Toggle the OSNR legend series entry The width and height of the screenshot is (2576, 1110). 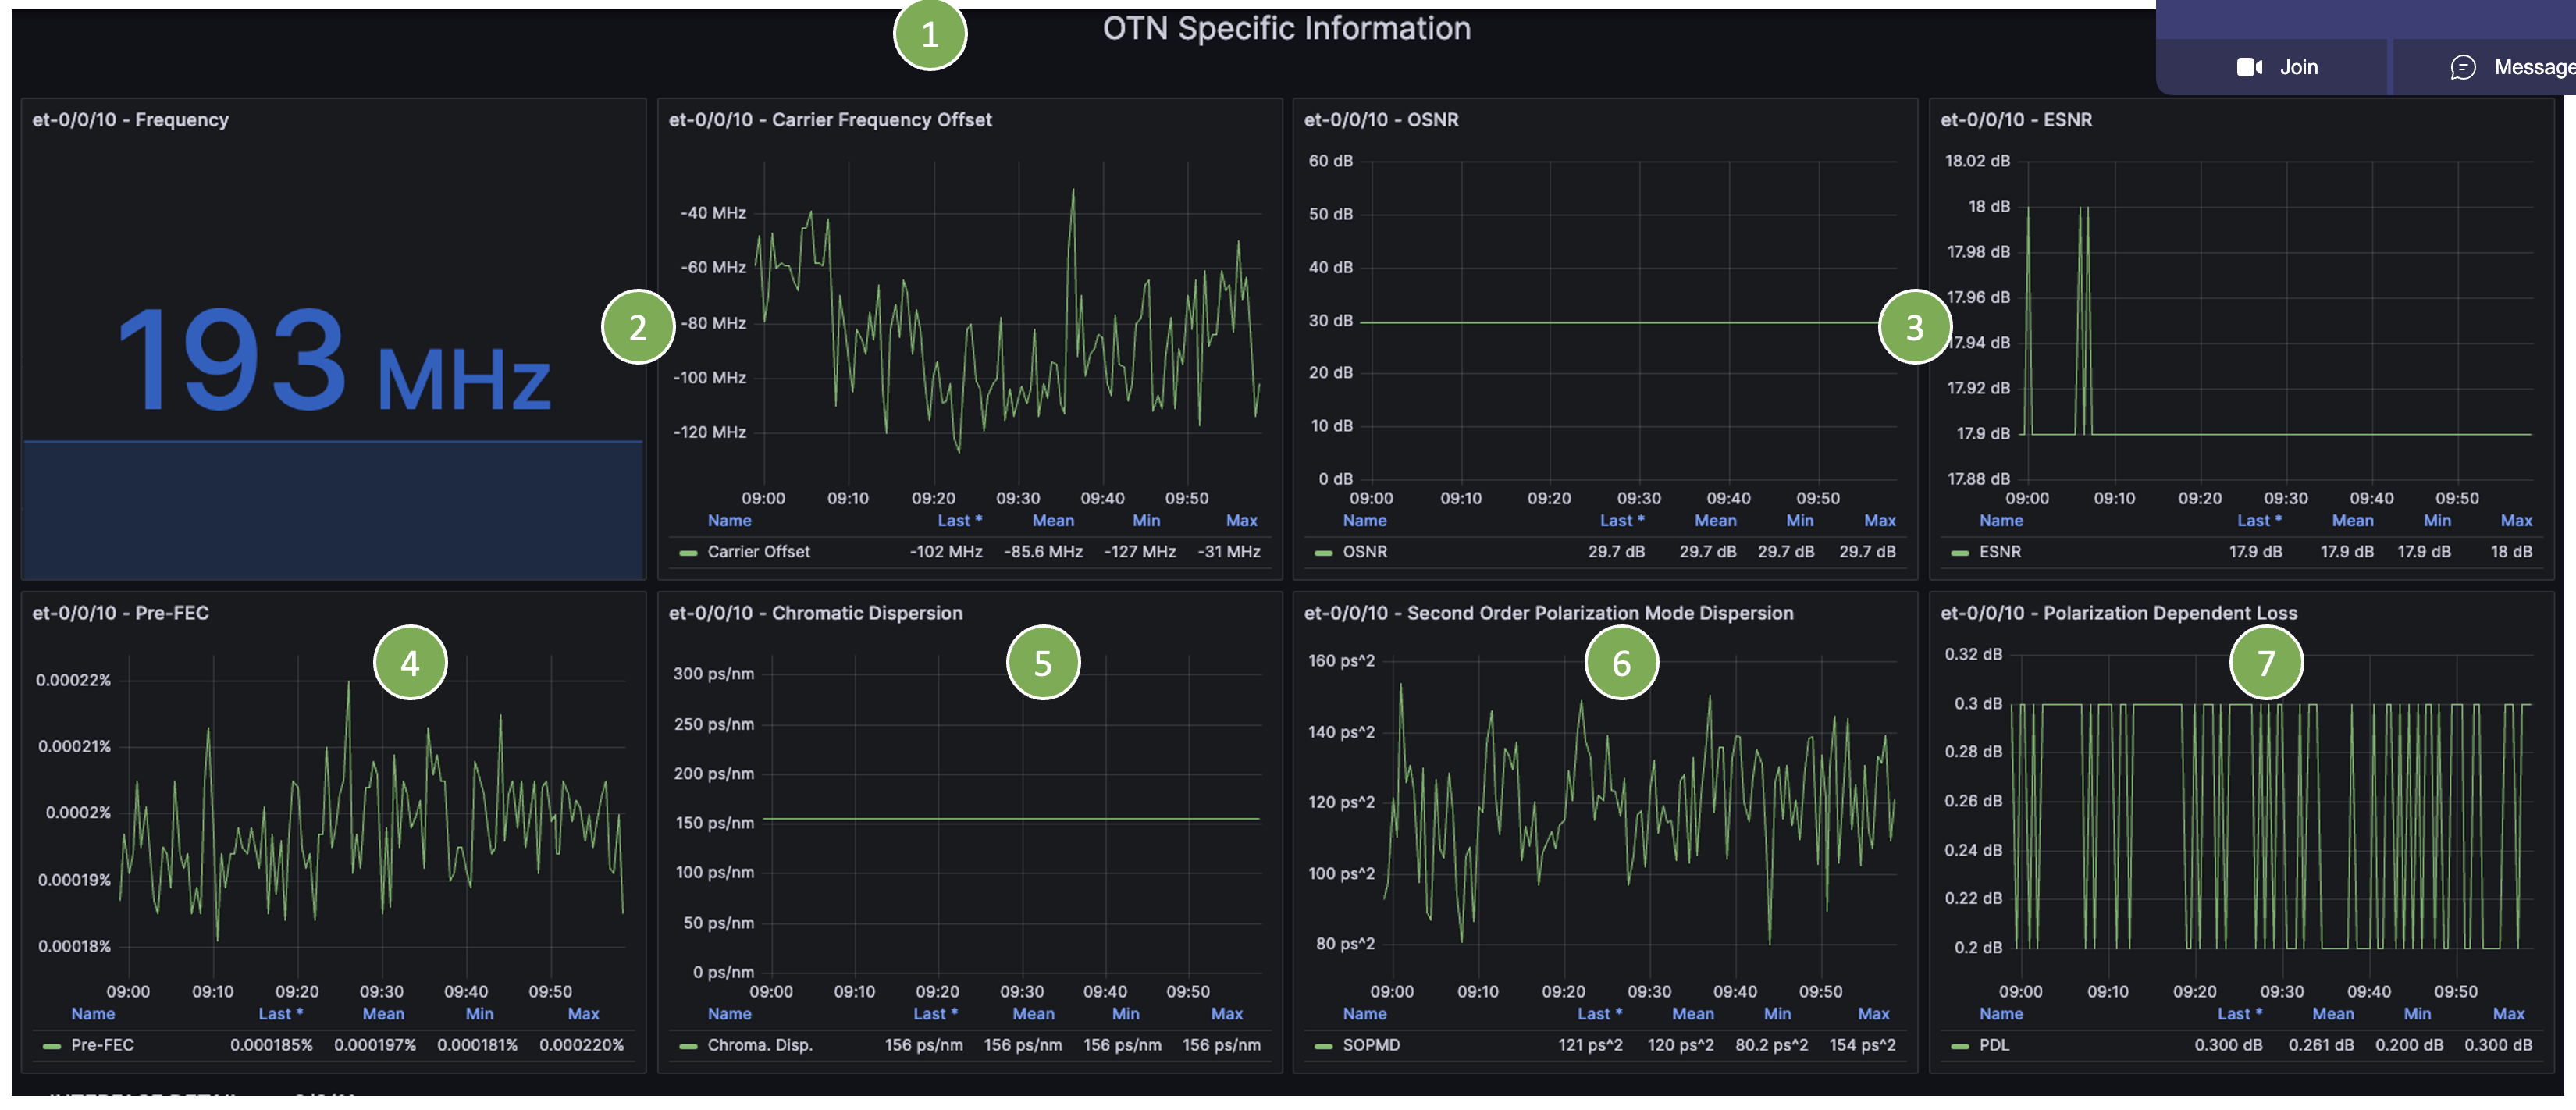pos(1364,552)
